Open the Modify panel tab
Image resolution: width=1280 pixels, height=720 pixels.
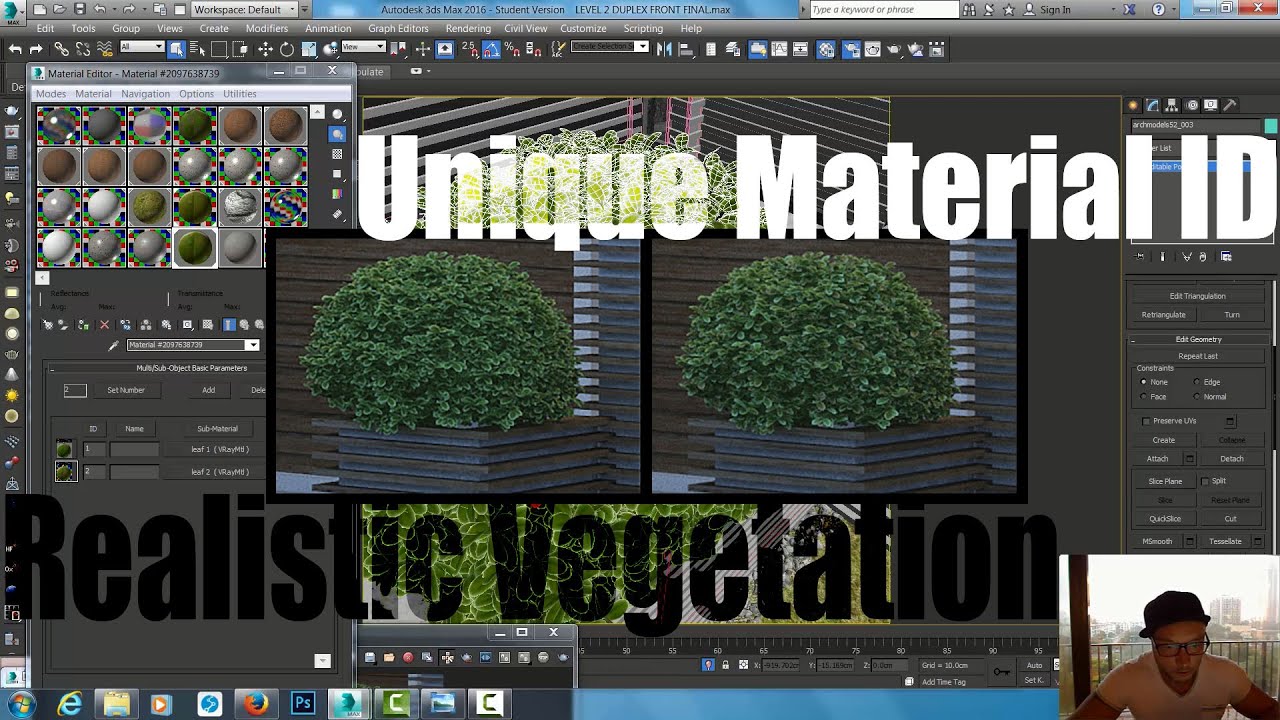point(1152,105)
